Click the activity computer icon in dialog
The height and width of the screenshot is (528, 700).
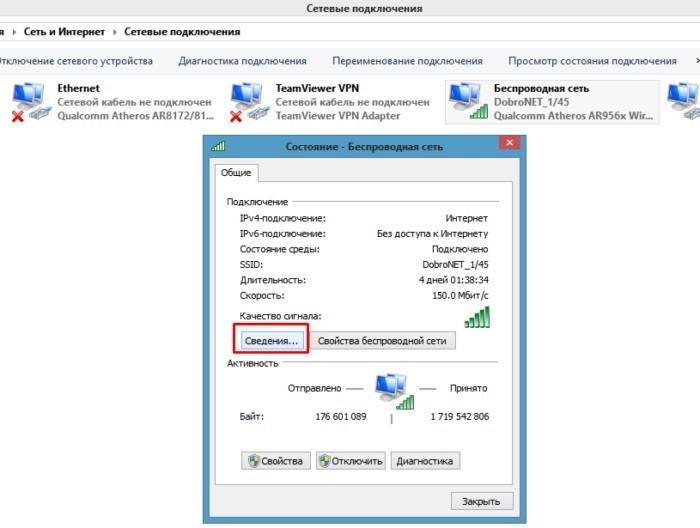point(394,391)
